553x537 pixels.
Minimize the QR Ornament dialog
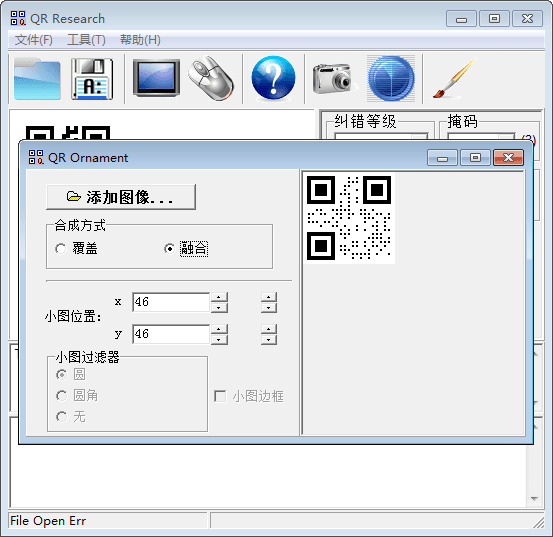(442, 157)
